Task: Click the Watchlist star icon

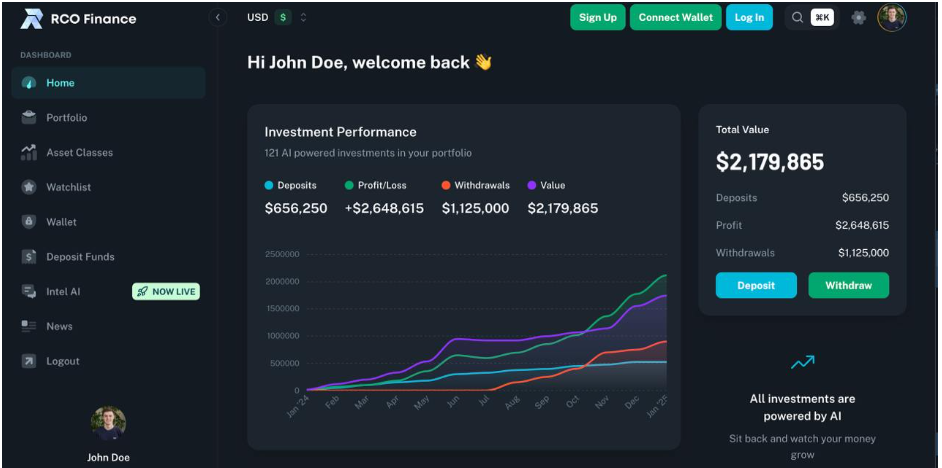Action: click(x=29, y=187)
